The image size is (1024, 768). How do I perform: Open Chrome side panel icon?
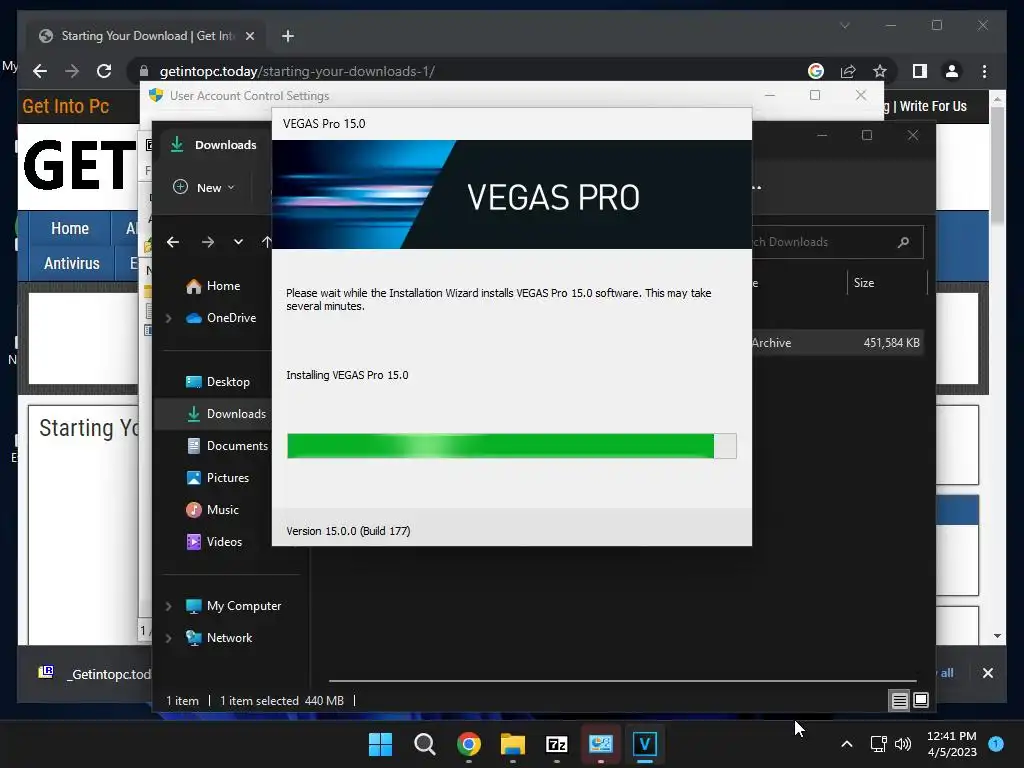click(x=920, y=71)
